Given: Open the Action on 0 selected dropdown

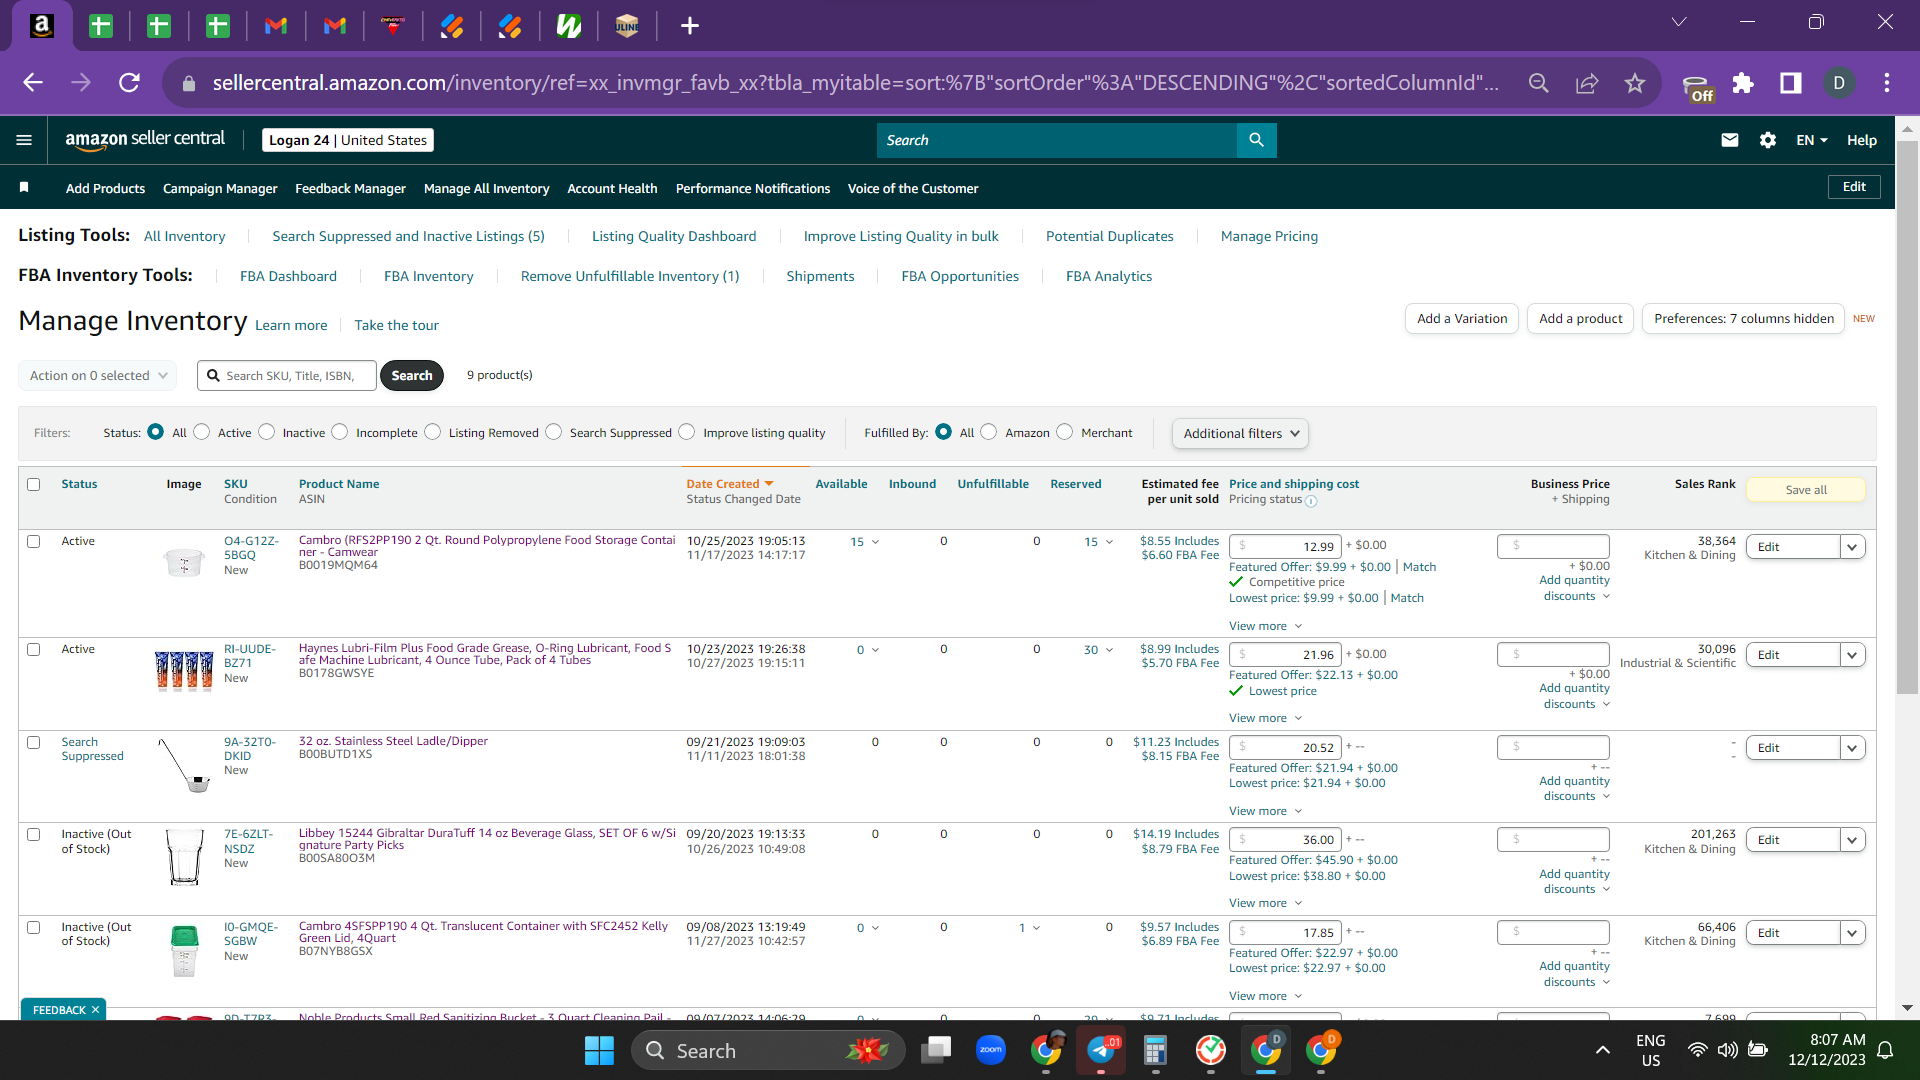Looking at the screenshot, I should tap(98, 376).
